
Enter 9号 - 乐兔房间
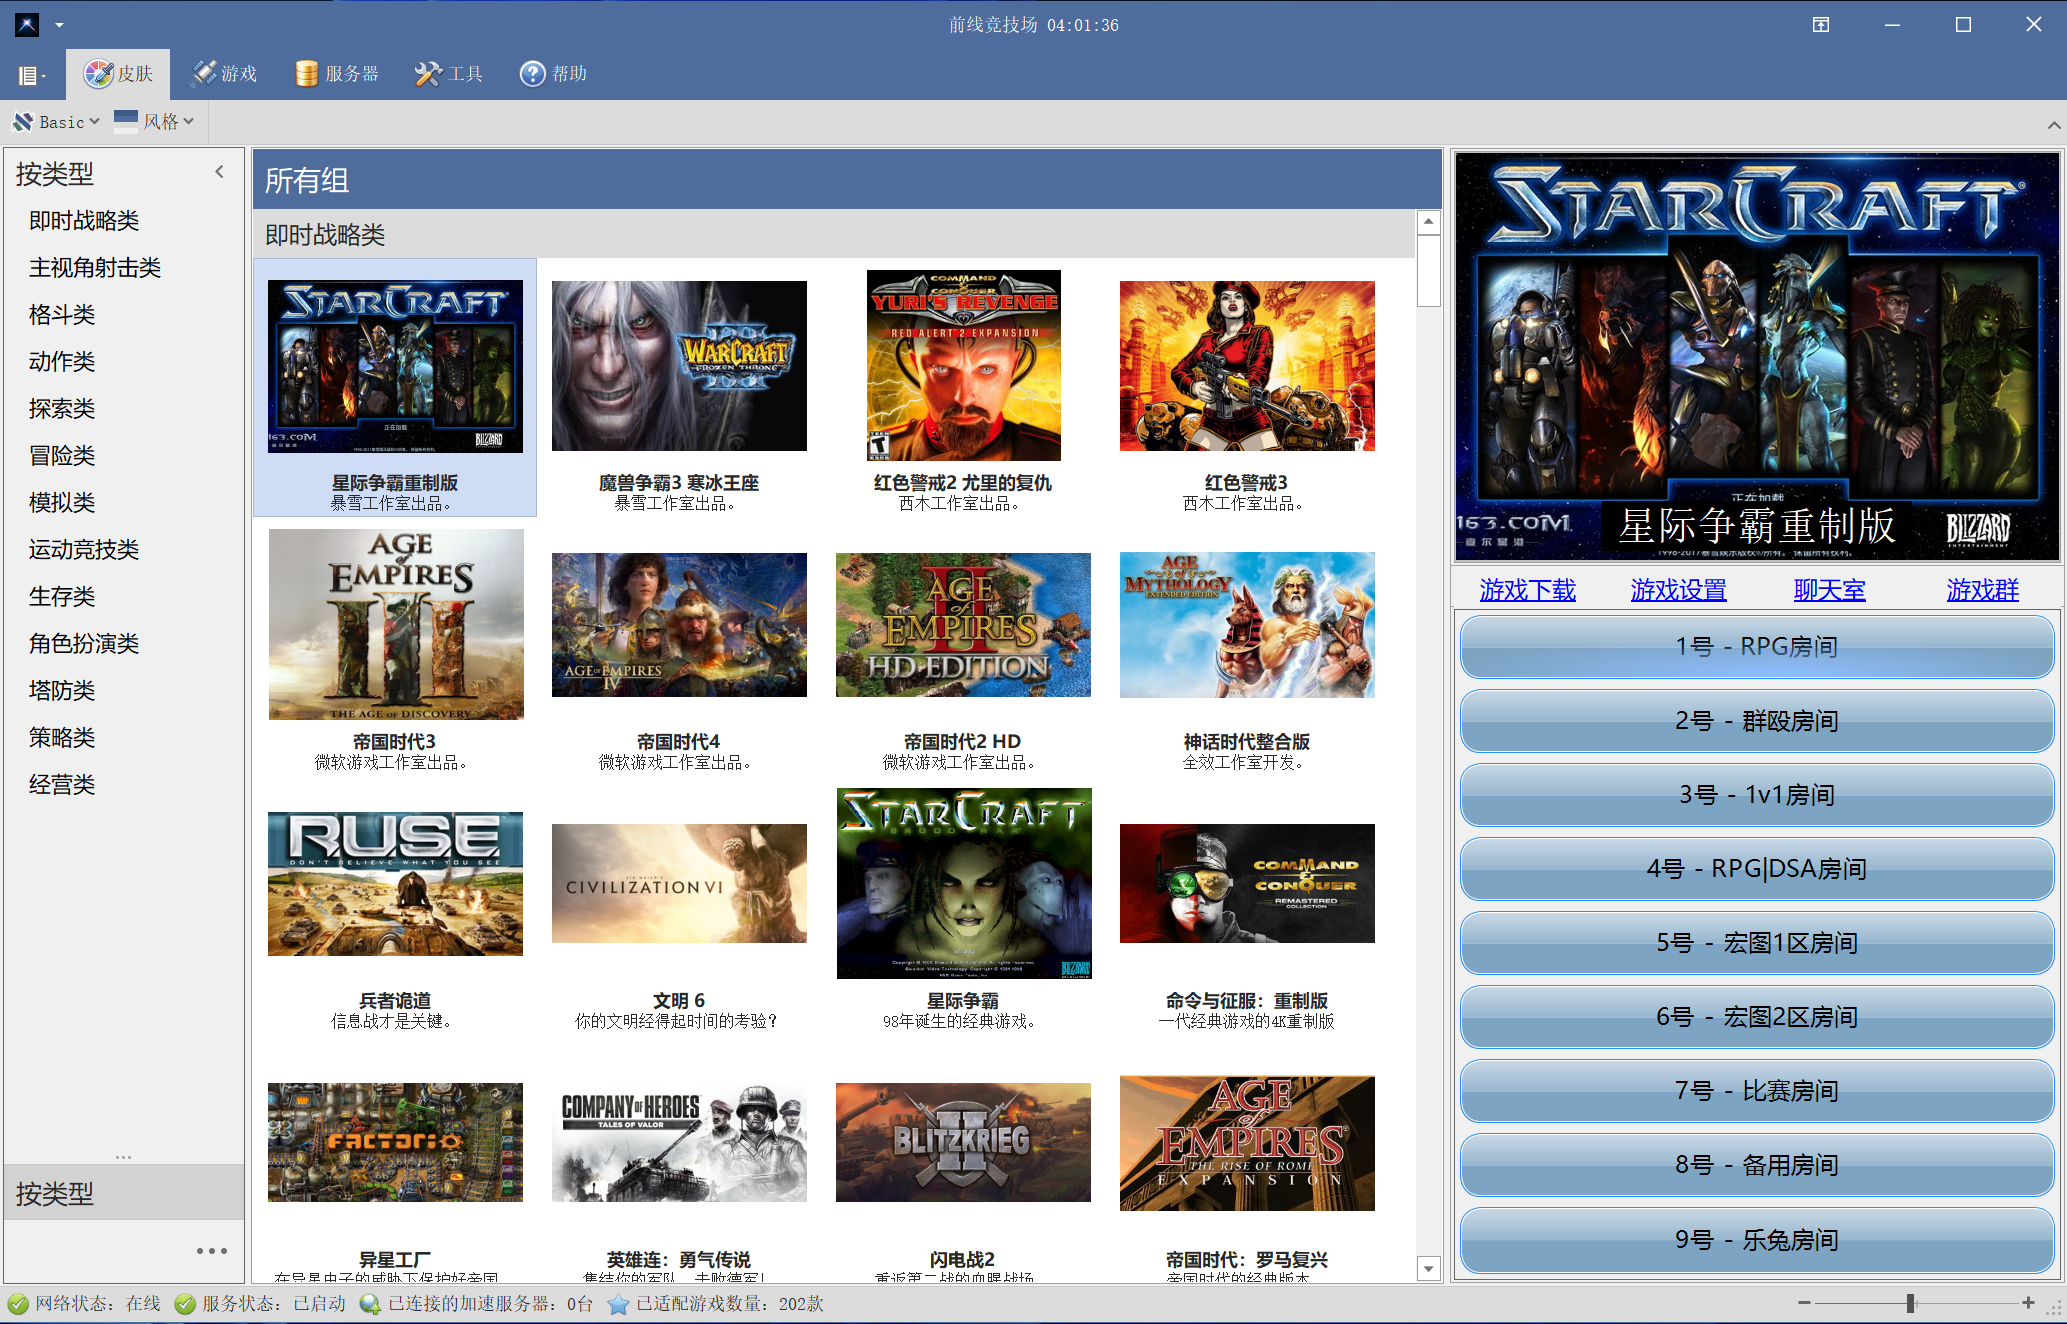[1757, 1240]
